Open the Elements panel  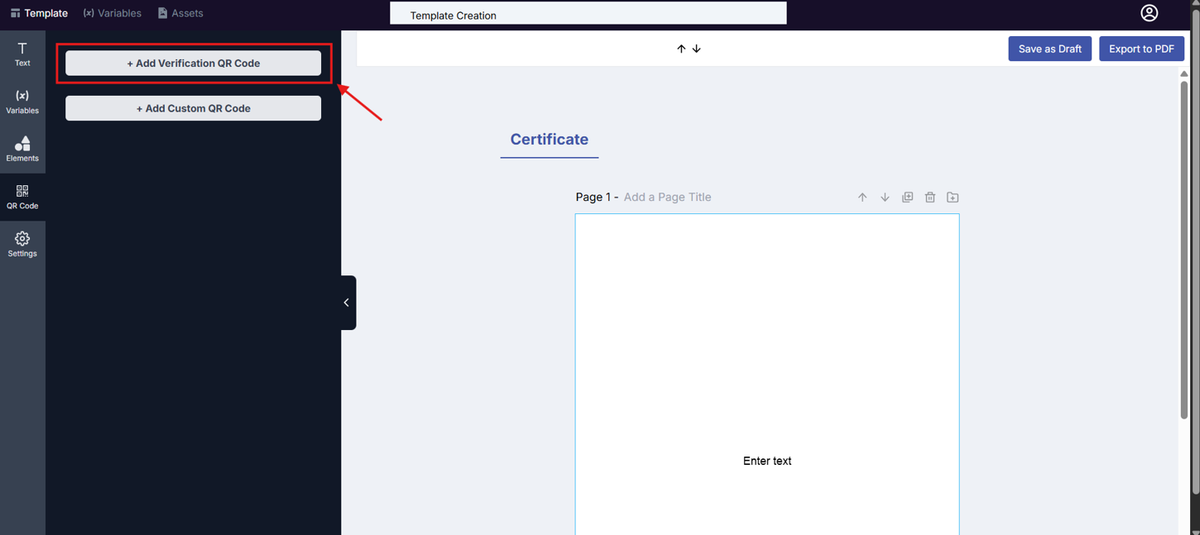coord(22,149)
